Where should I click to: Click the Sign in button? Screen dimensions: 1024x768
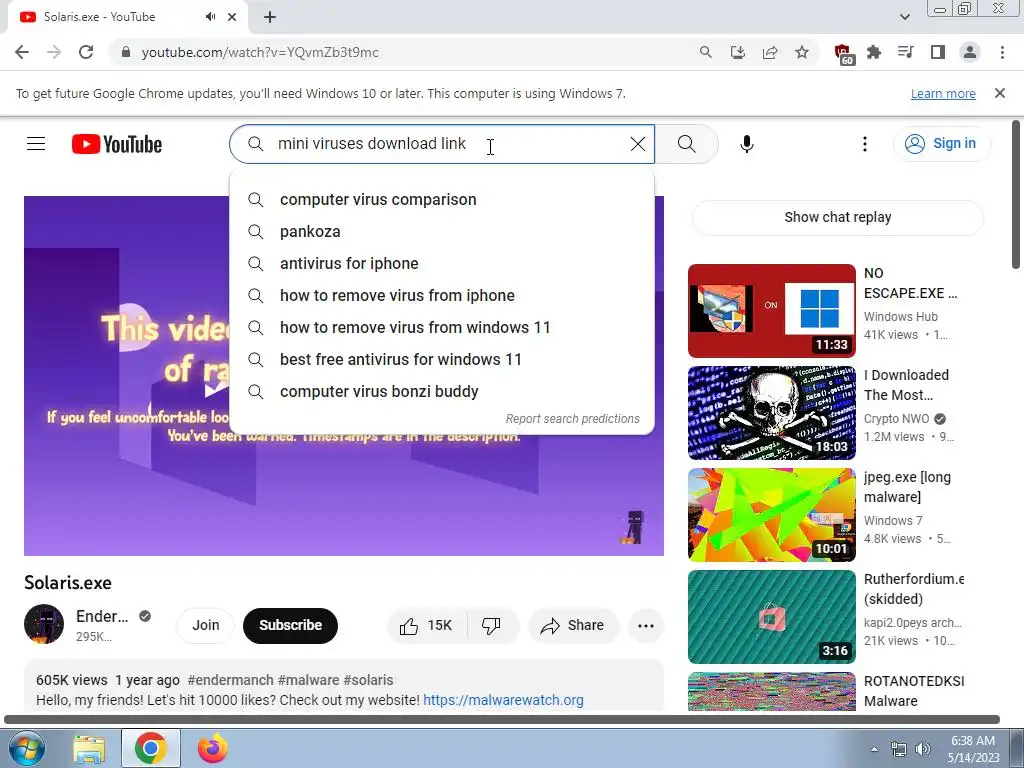pos(941,144)
